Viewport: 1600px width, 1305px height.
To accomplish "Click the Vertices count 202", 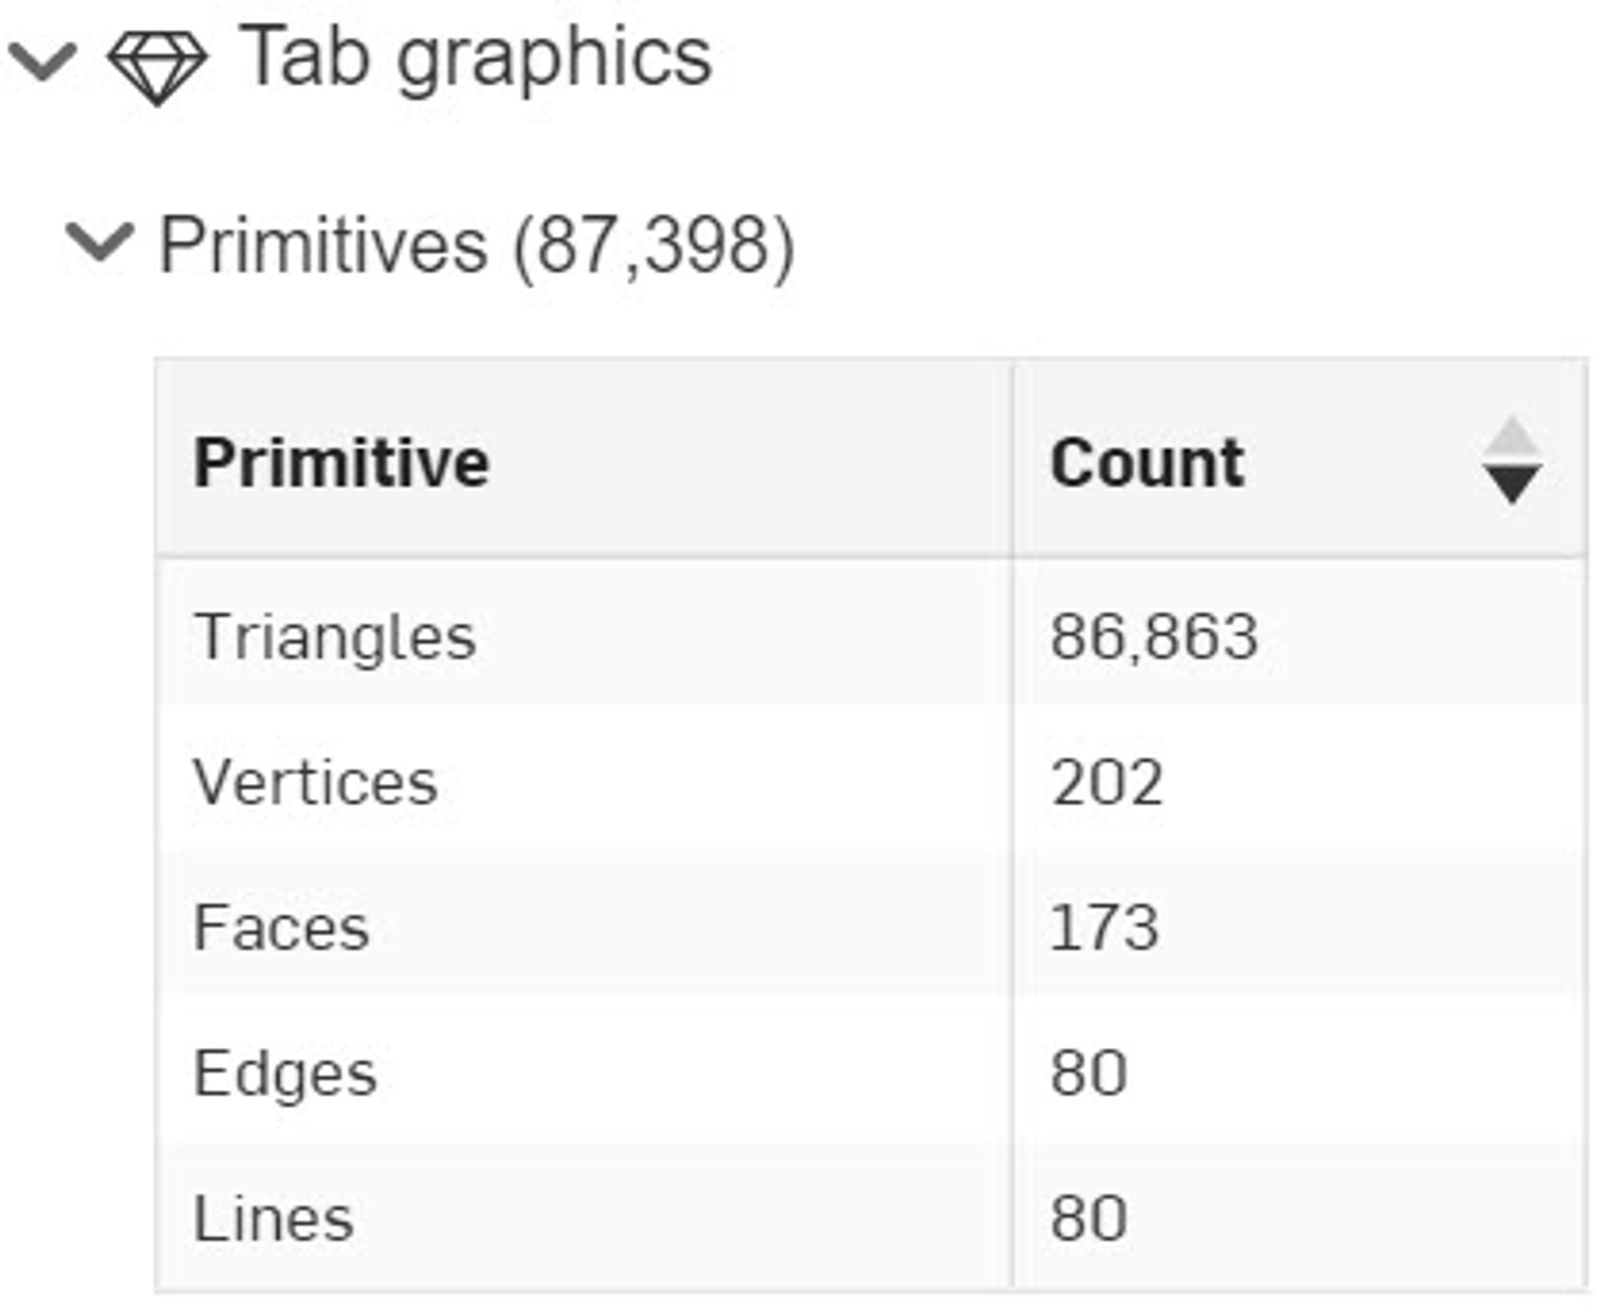I will coord(1107,782).
